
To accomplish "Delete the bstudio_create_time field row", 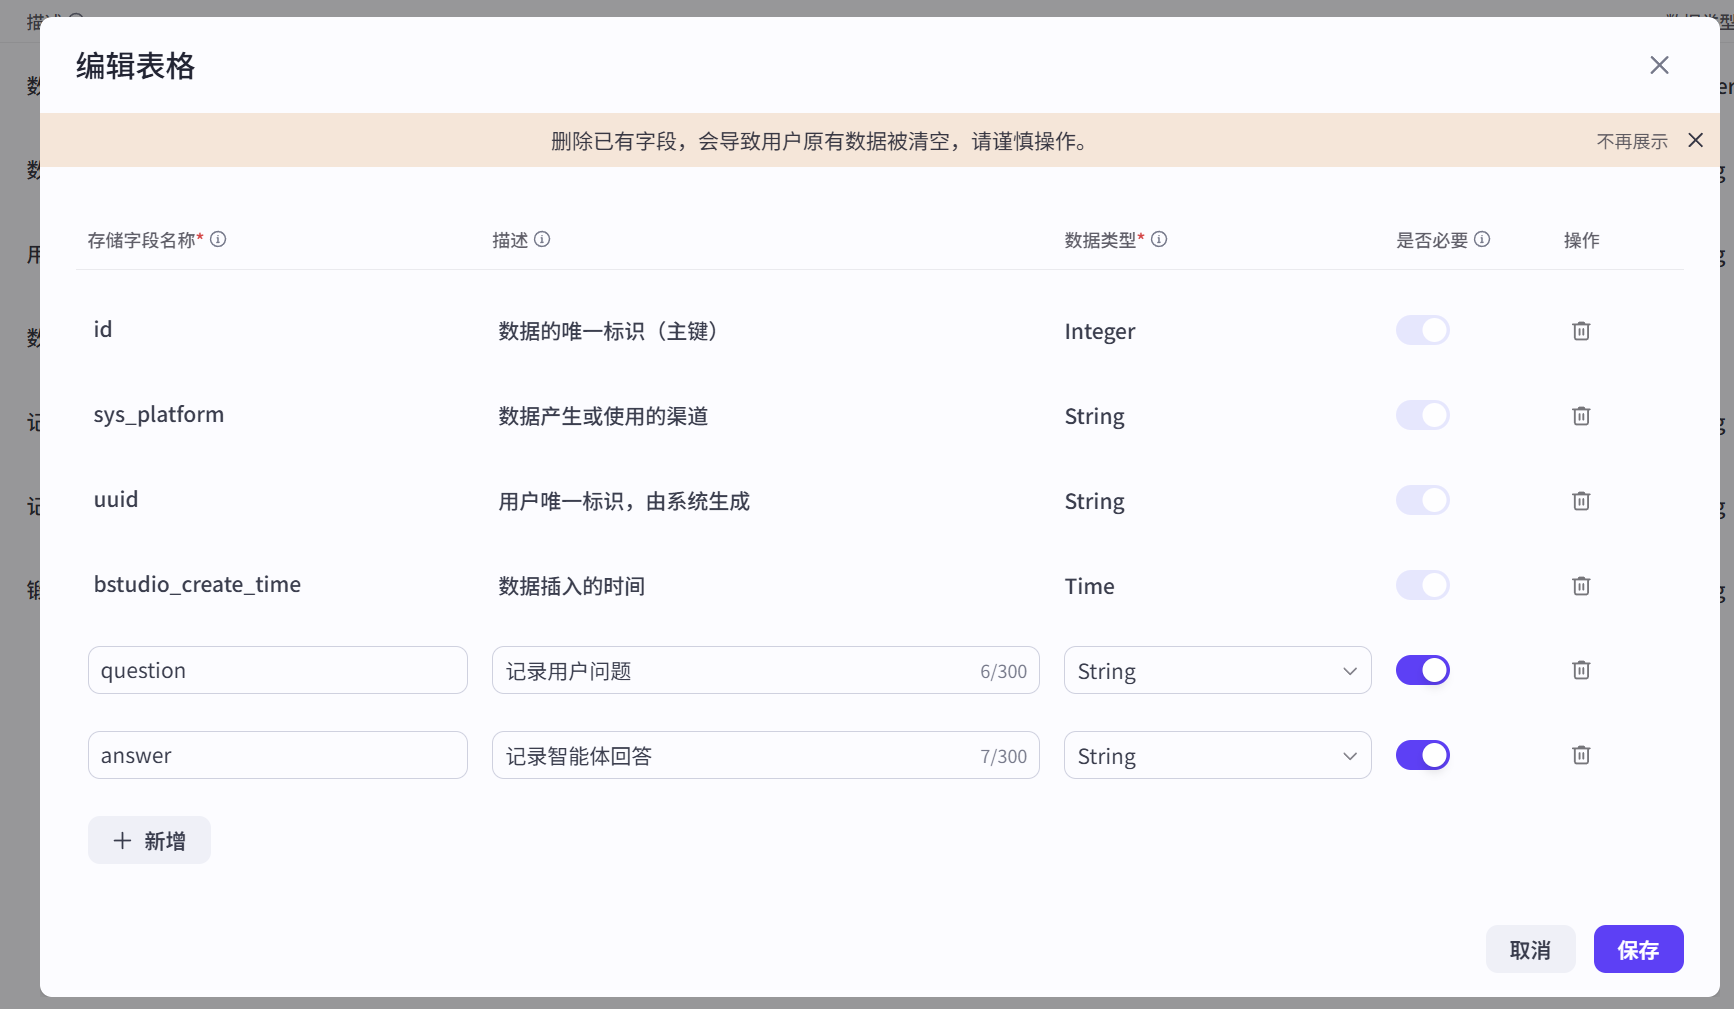I will (x=1580, y=585).
